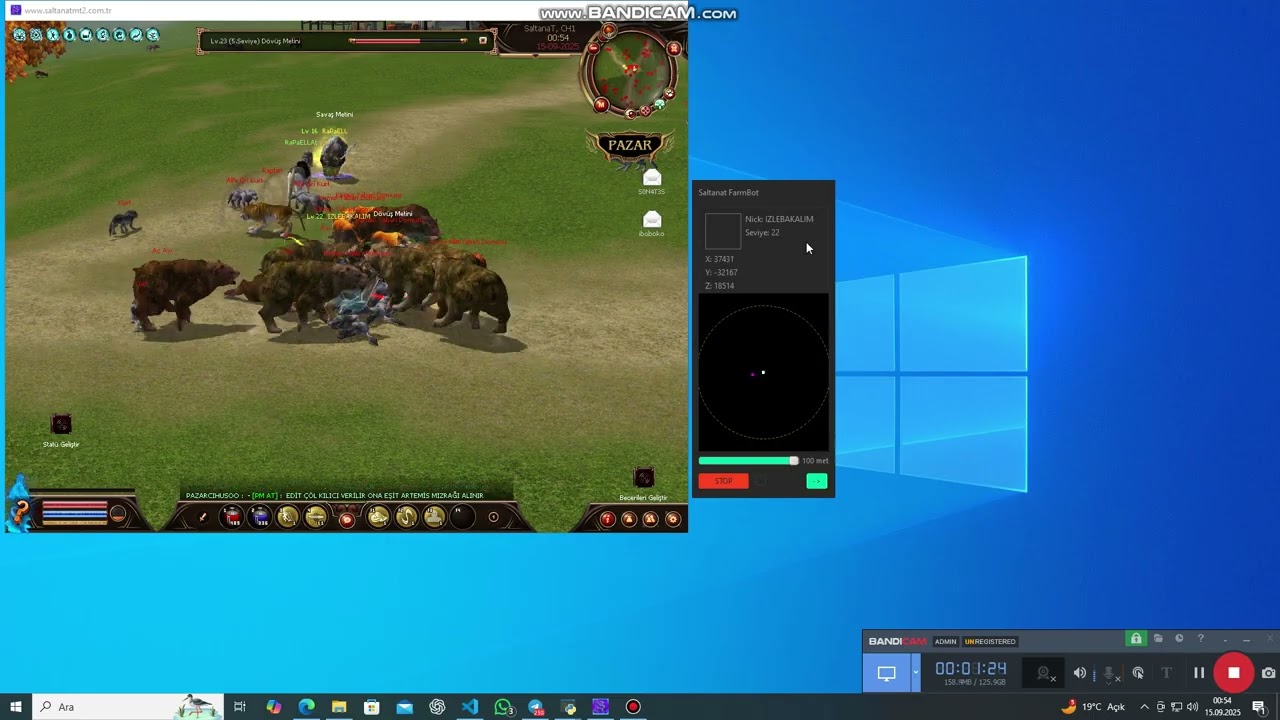Click the green lock icon in Bandicam
Image resolution: width=1280 pixels, height=720 pixels.
(x=1136, y=639)
